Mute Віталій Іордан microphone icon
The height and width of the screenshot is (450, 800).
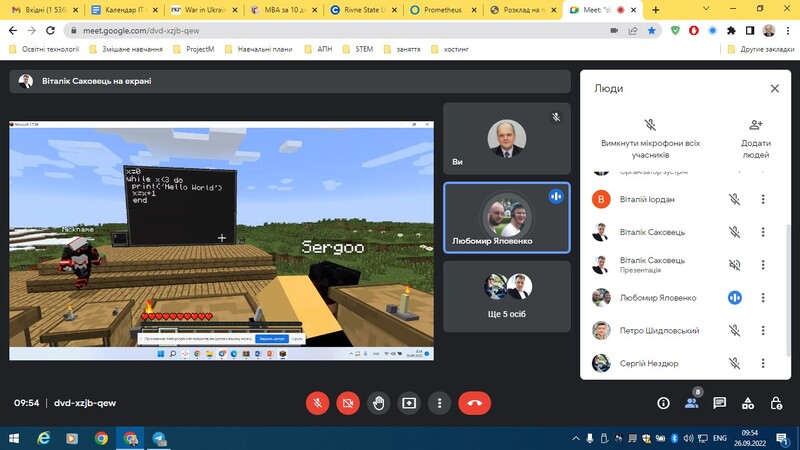(734, 199)
